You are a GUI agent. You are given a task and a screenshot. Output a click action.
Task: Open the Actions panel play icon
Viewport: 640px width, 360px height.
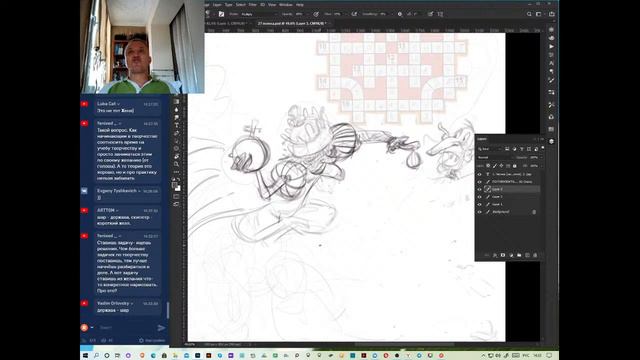(x=551, y=47)
